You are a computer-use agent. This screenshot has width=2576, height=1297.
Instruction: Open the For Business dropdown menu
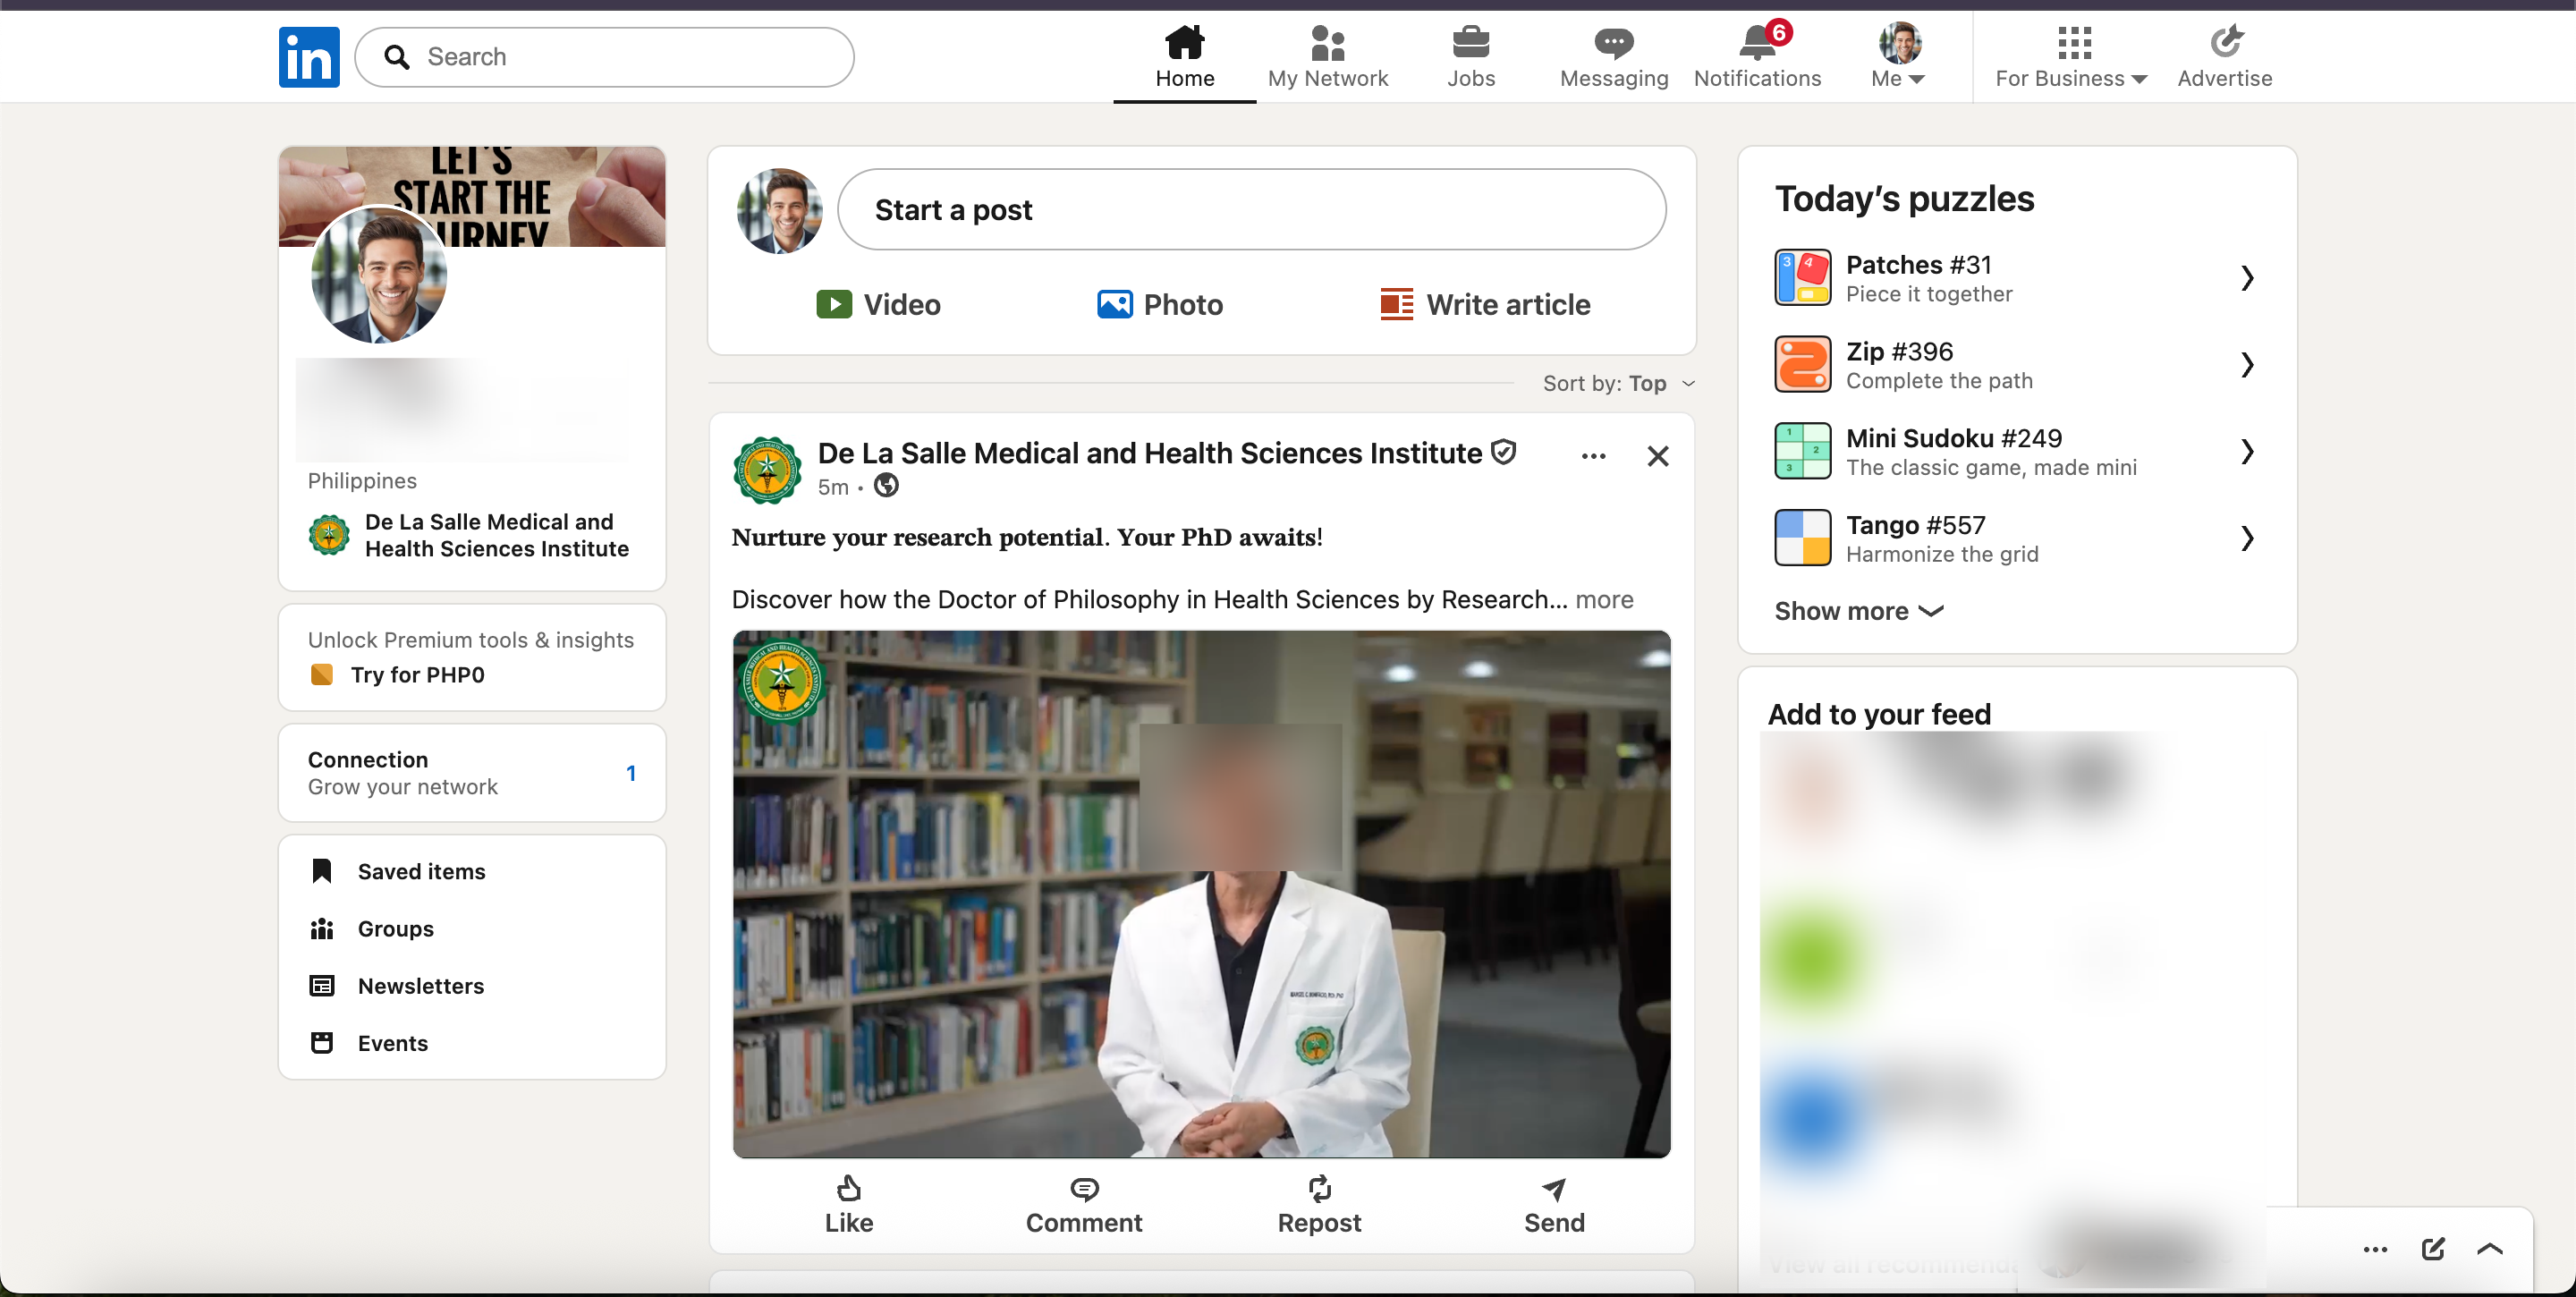[2071, 56]
